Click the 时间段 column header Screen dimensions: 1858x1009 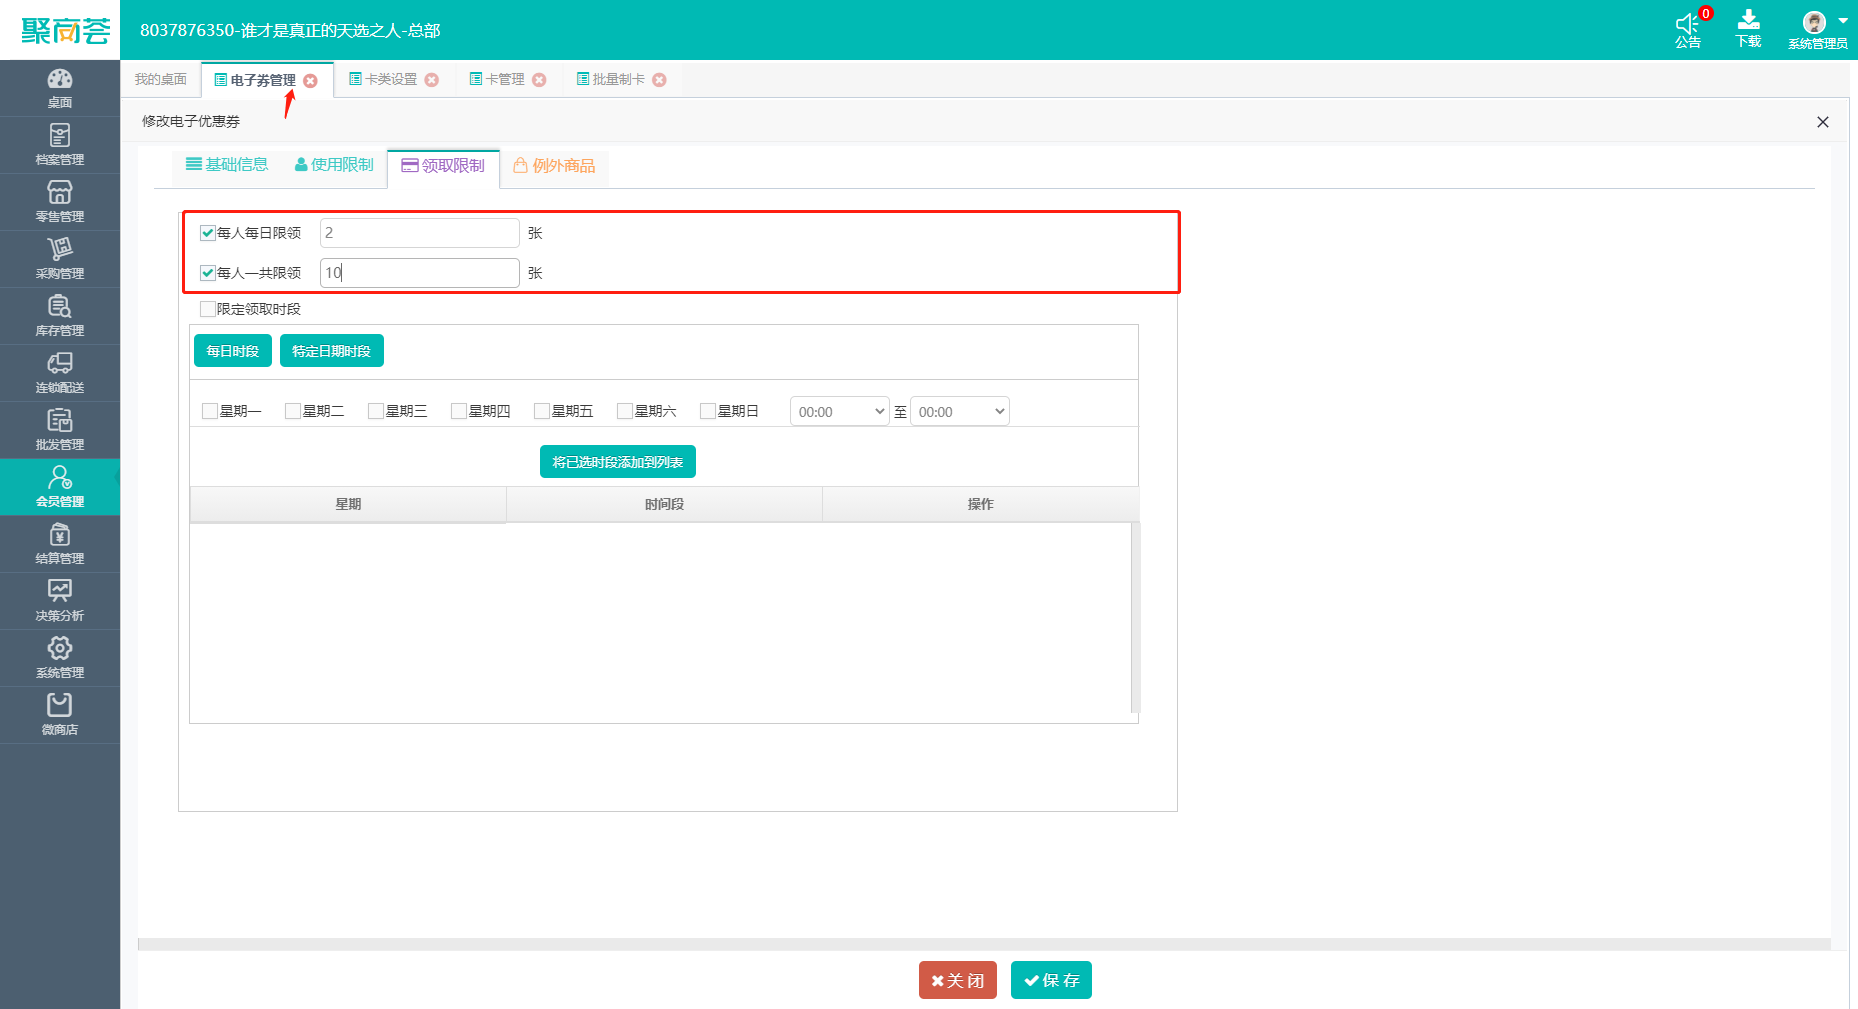coord(664,504)
